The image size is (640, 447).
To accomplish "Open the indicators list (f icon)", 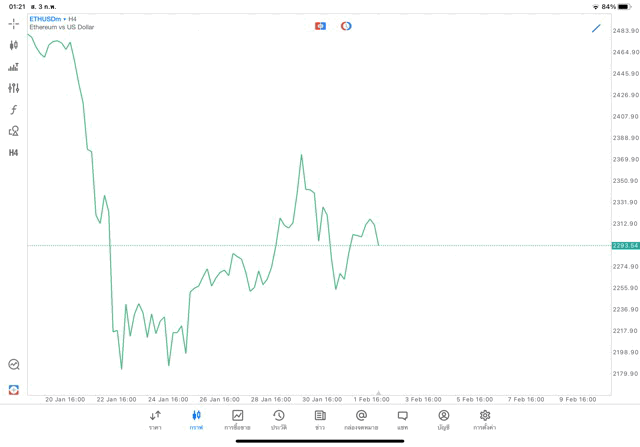I will tap(14, 109).
